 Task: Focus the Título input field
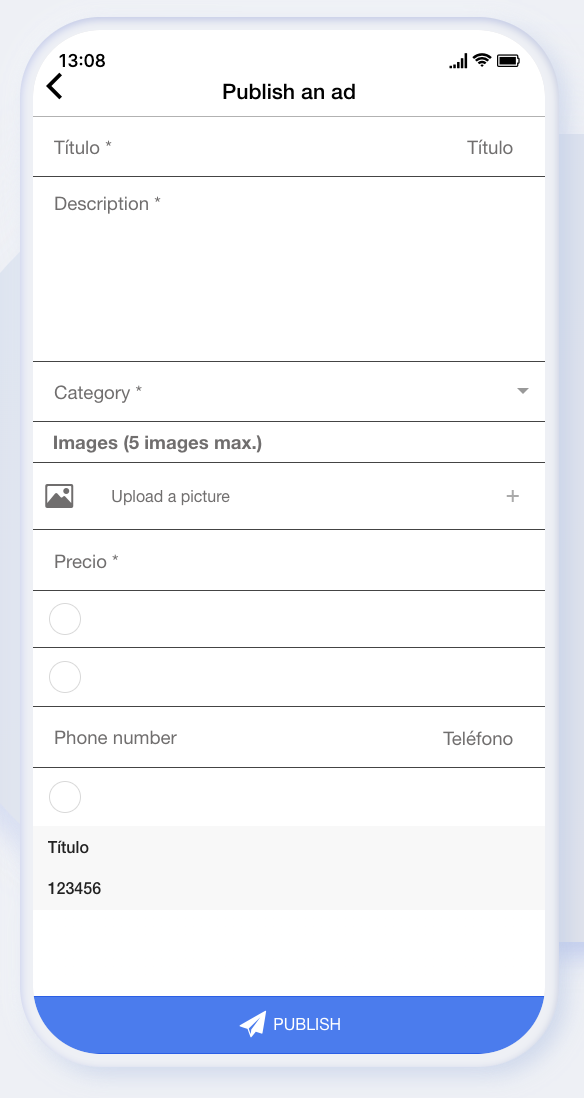(x=288, y=147)
